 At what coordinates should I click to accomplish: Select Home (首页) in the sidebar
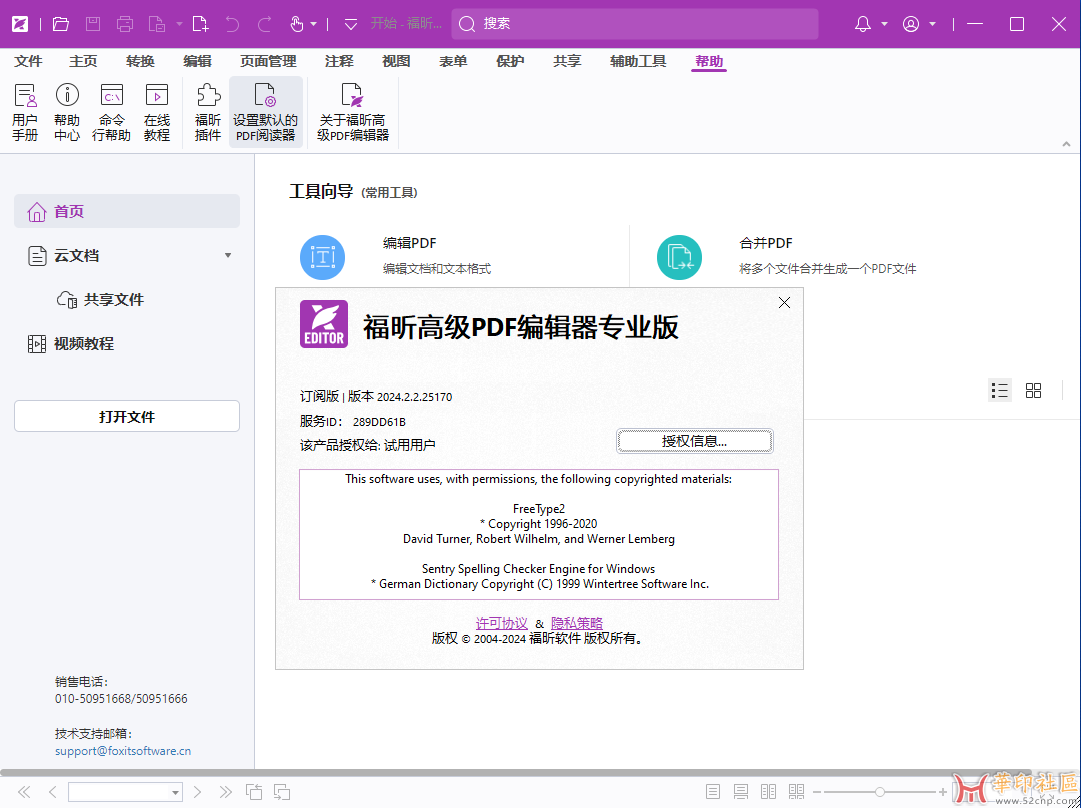(127, 211)
